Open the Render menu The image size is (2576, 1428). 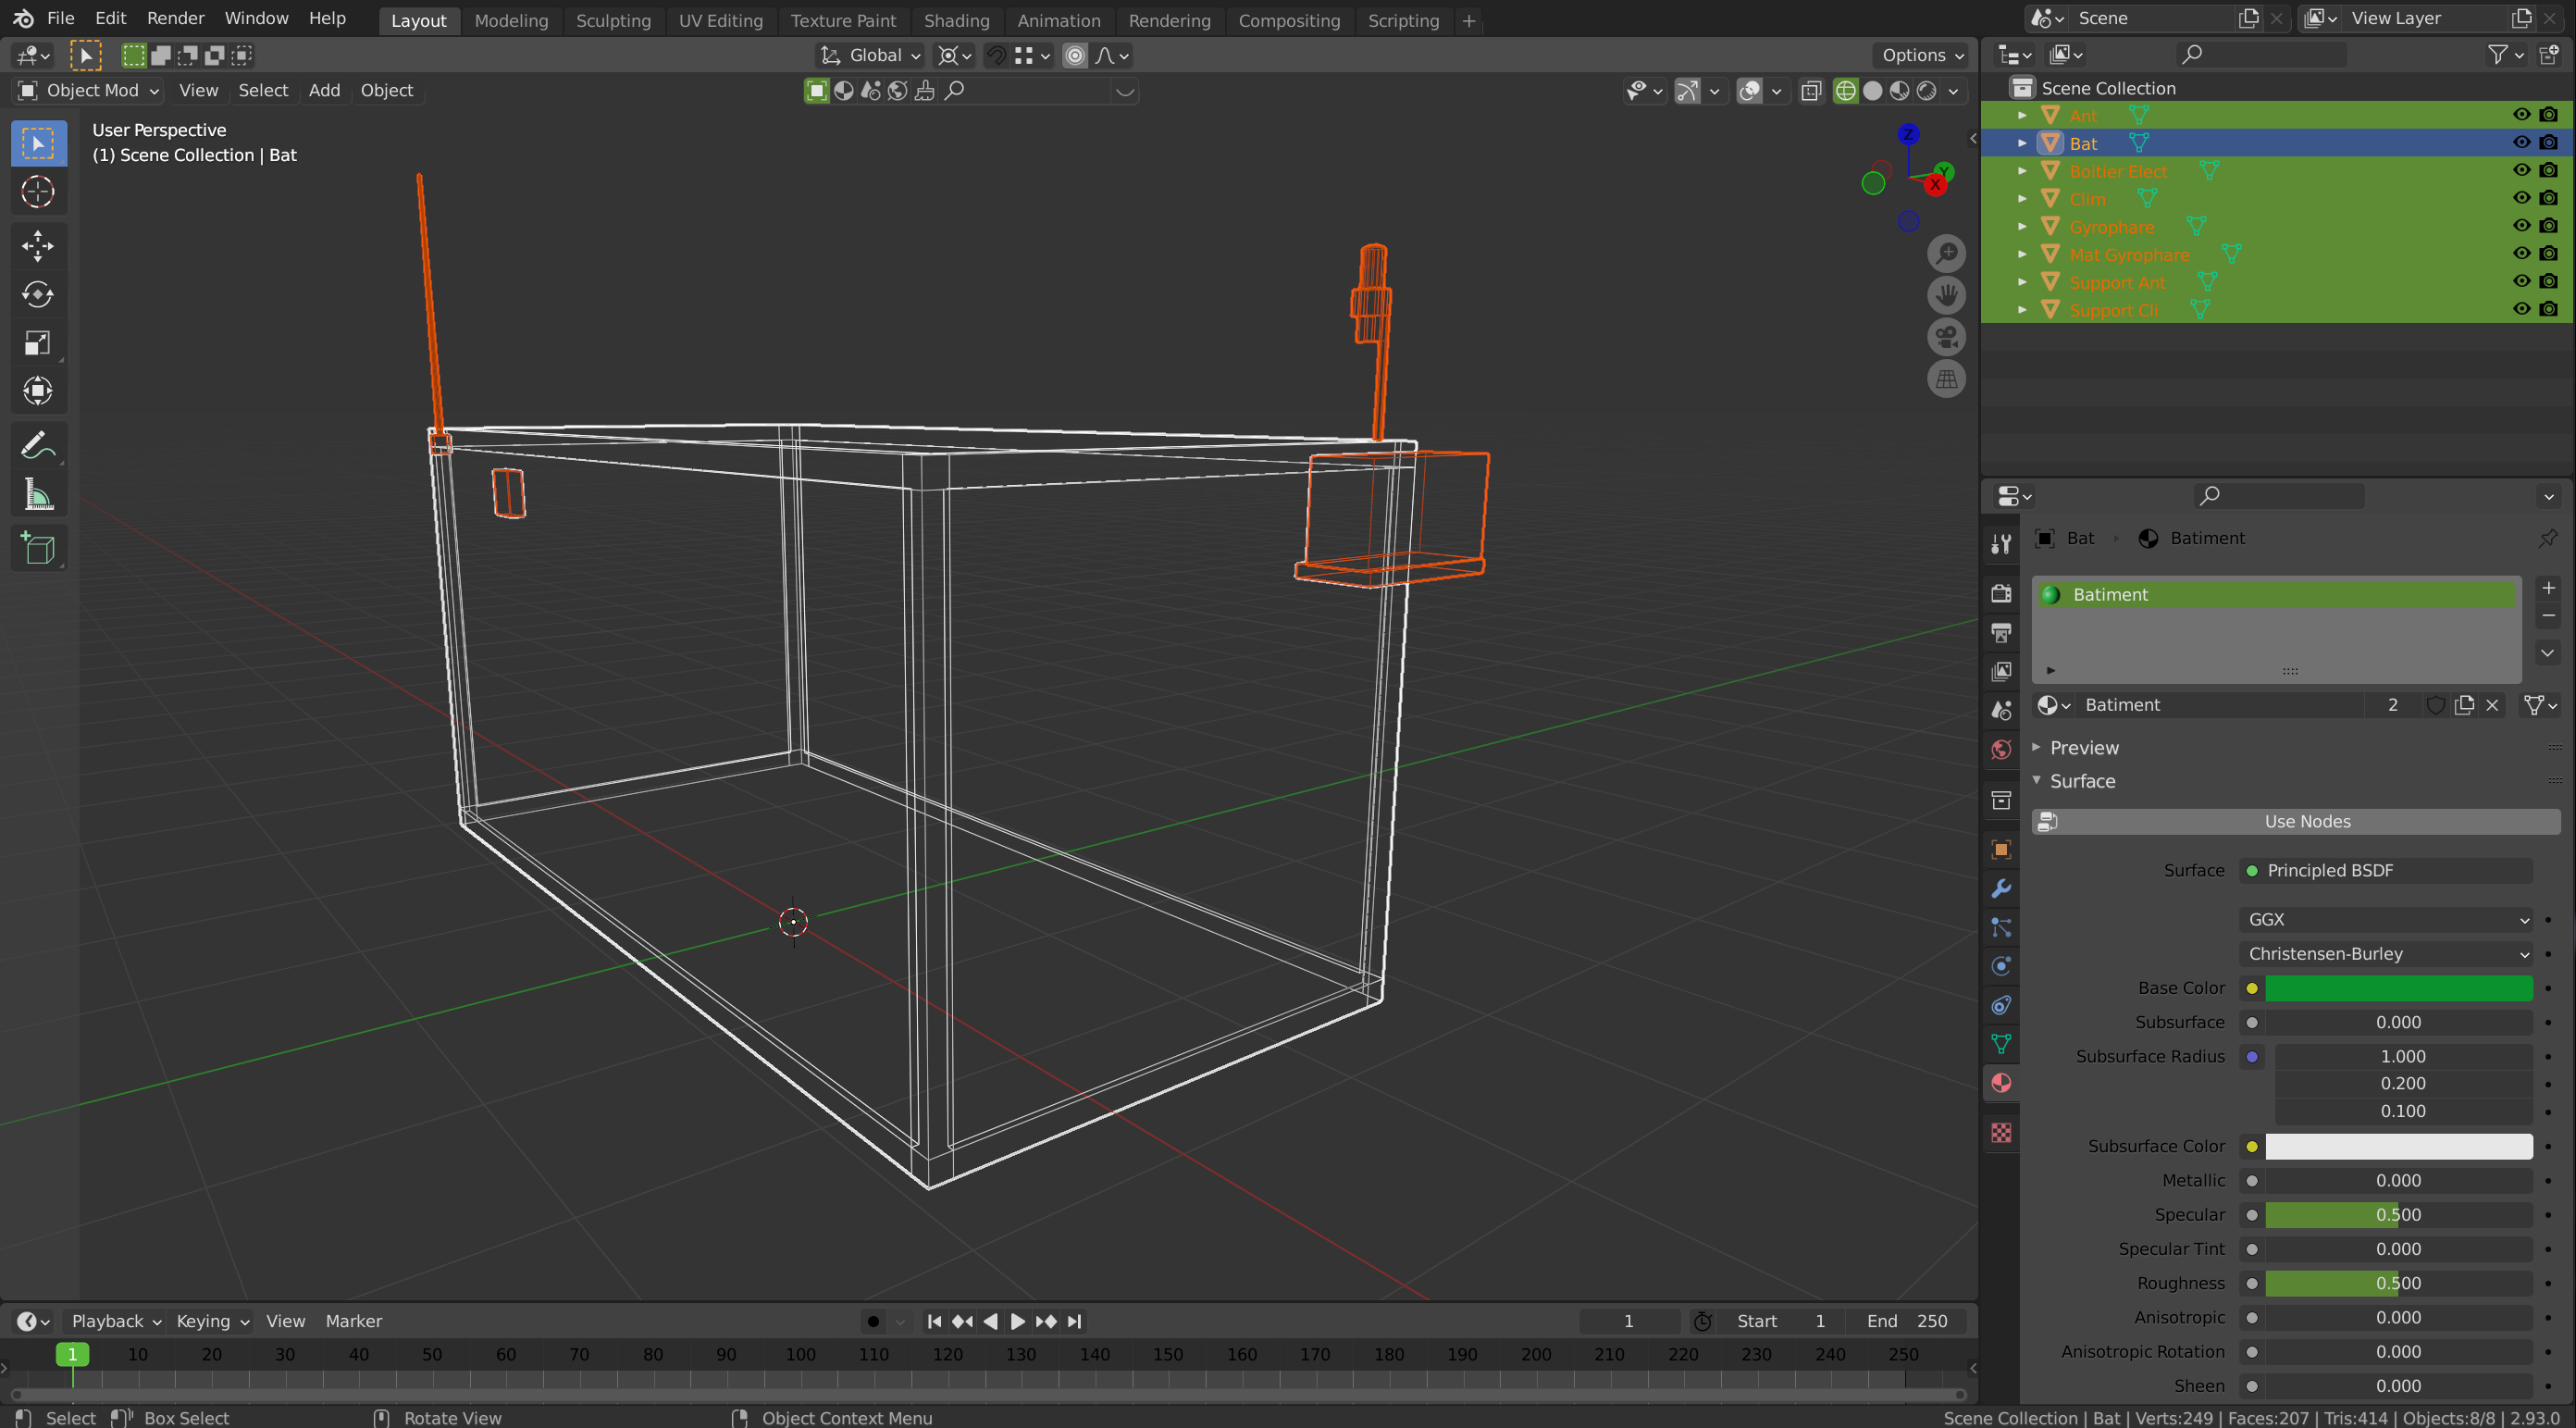pos(175,18)
